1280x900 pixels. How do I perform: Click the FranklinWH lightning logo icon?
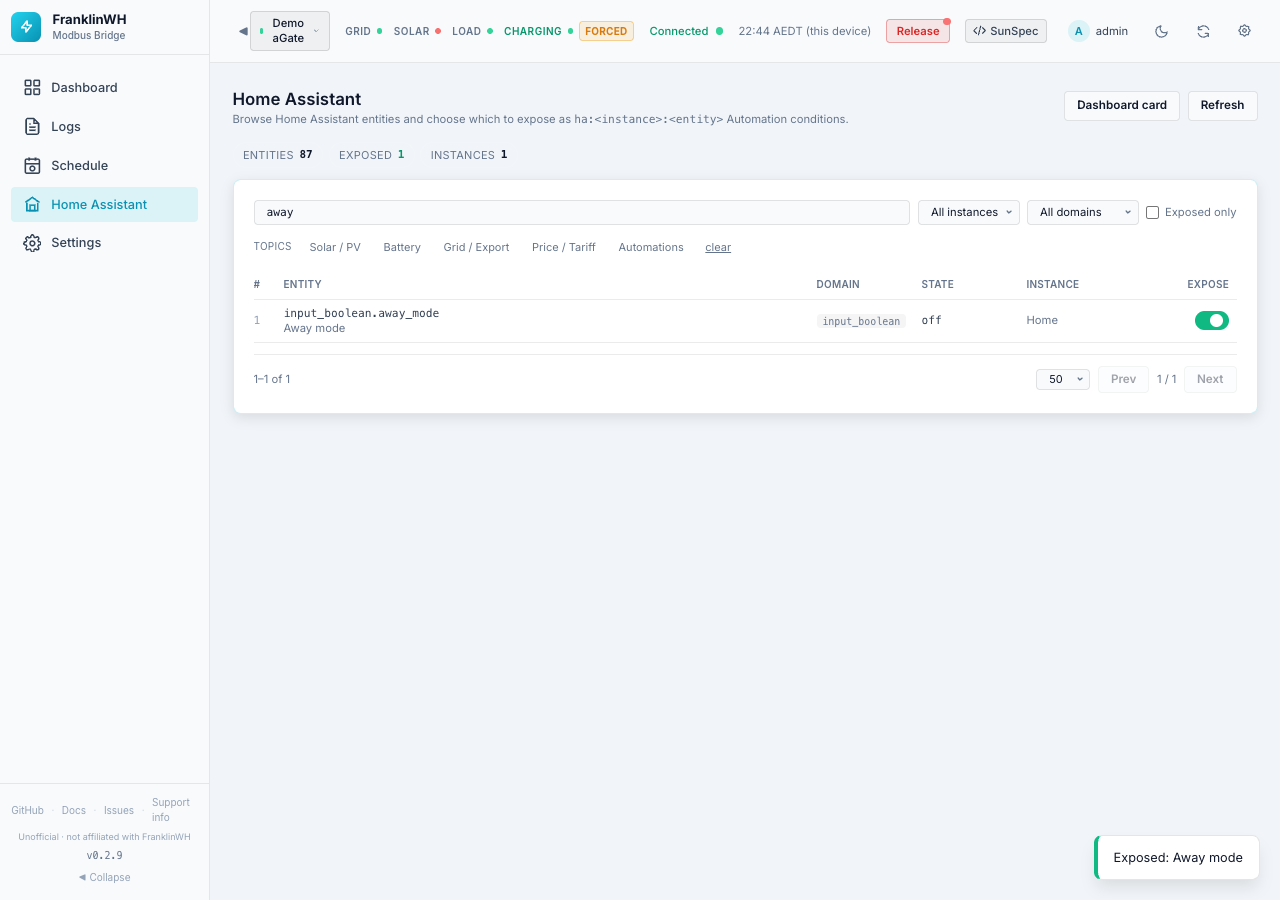pos(26,27)
